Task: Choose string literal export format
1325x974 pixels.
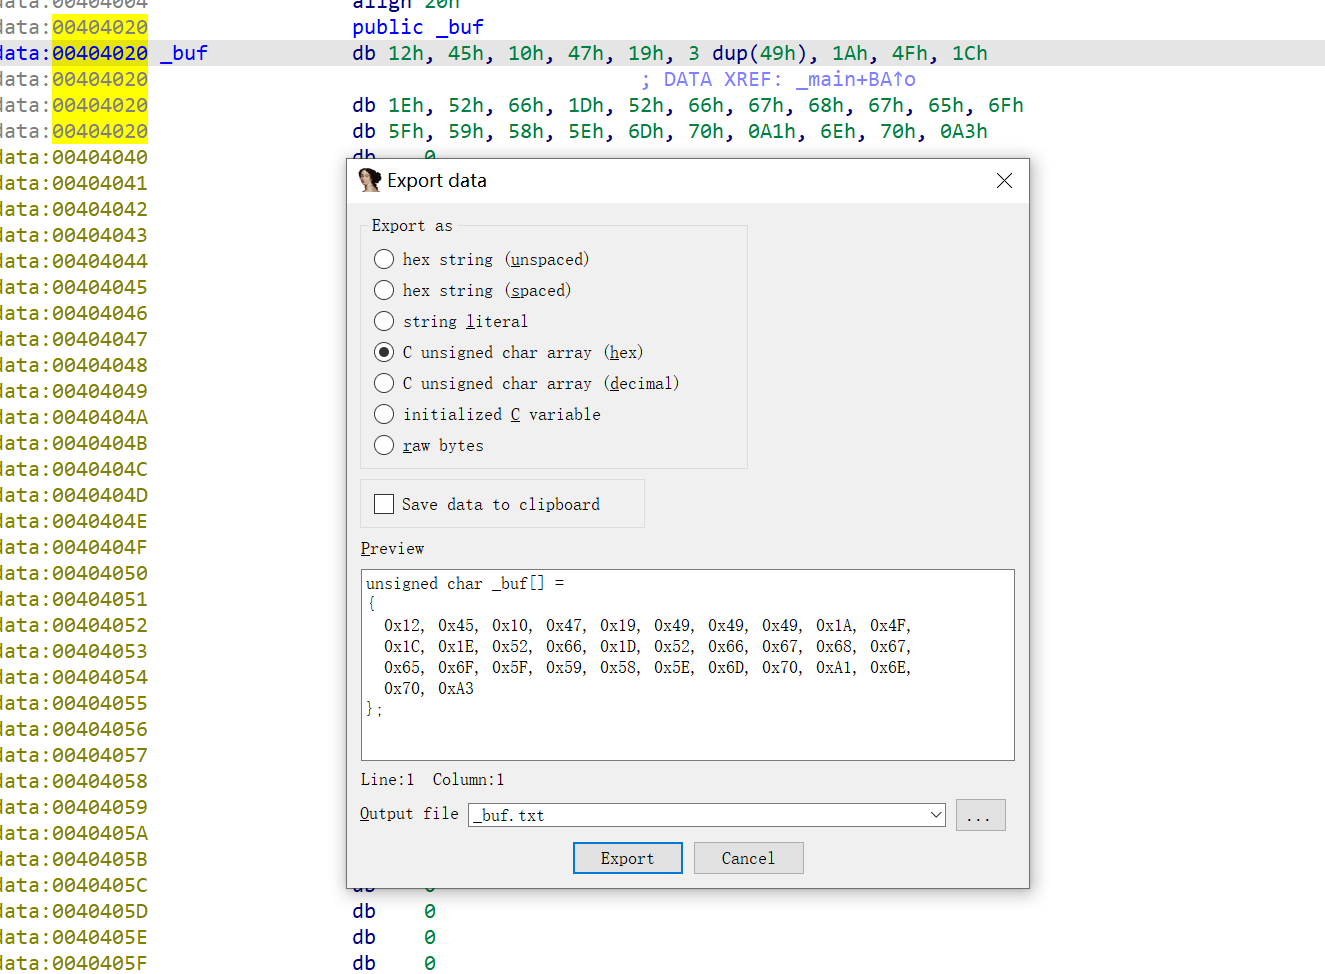Action: pos(384,321)
